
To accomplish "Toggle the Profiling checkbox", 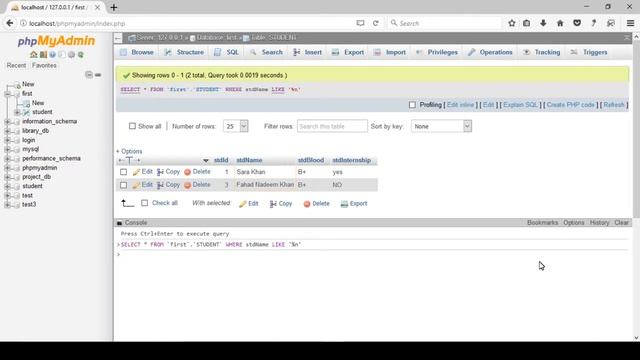I will point(412,105).
